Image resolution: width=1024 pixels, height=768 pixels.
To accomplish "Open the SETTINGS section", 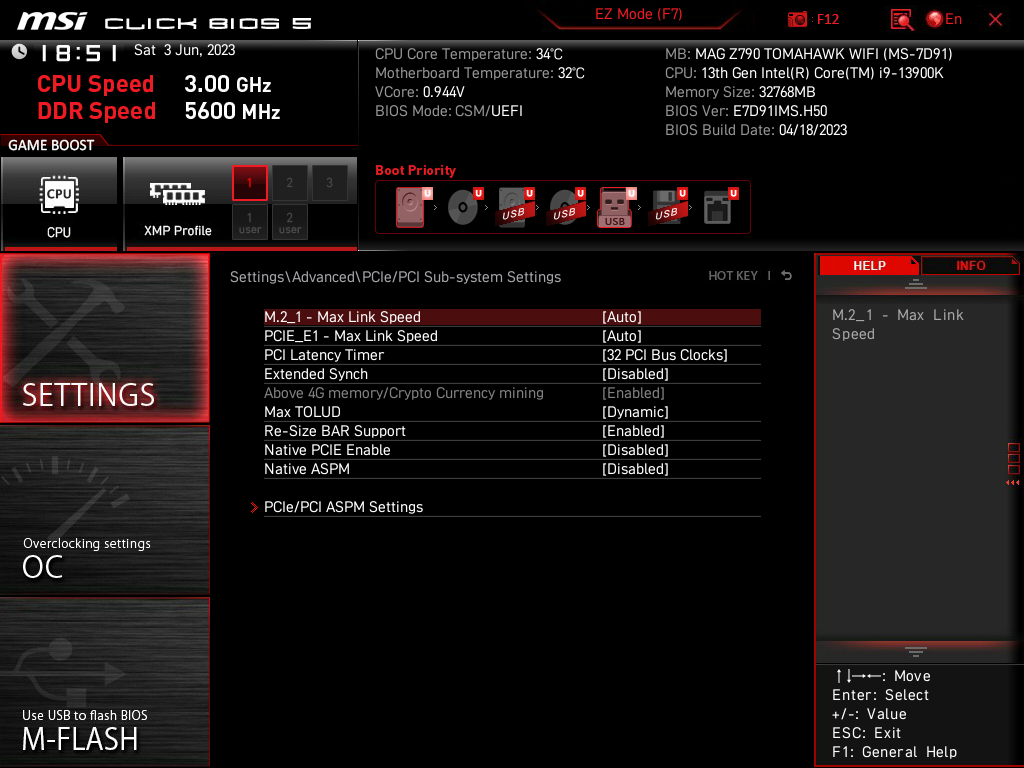I will click(104, 338).
